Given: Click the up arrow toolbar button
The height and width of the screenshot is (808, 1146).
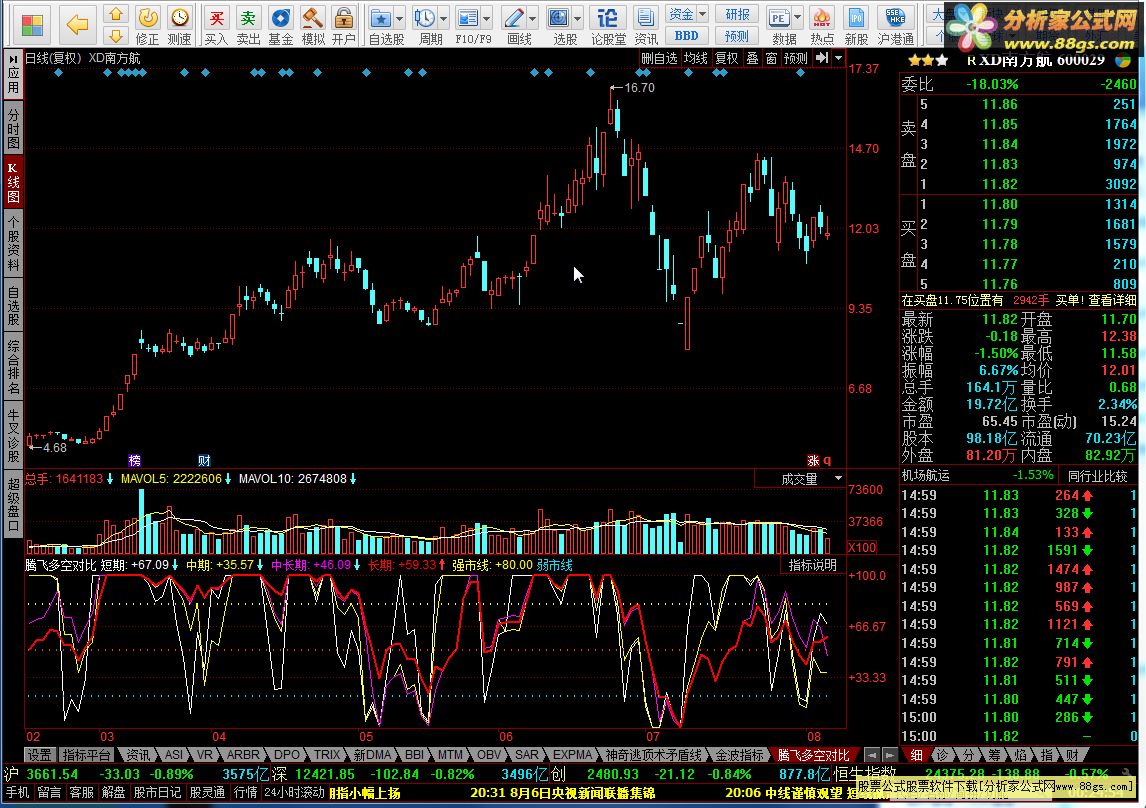Looking at the screenshot, I should (115, 14).
